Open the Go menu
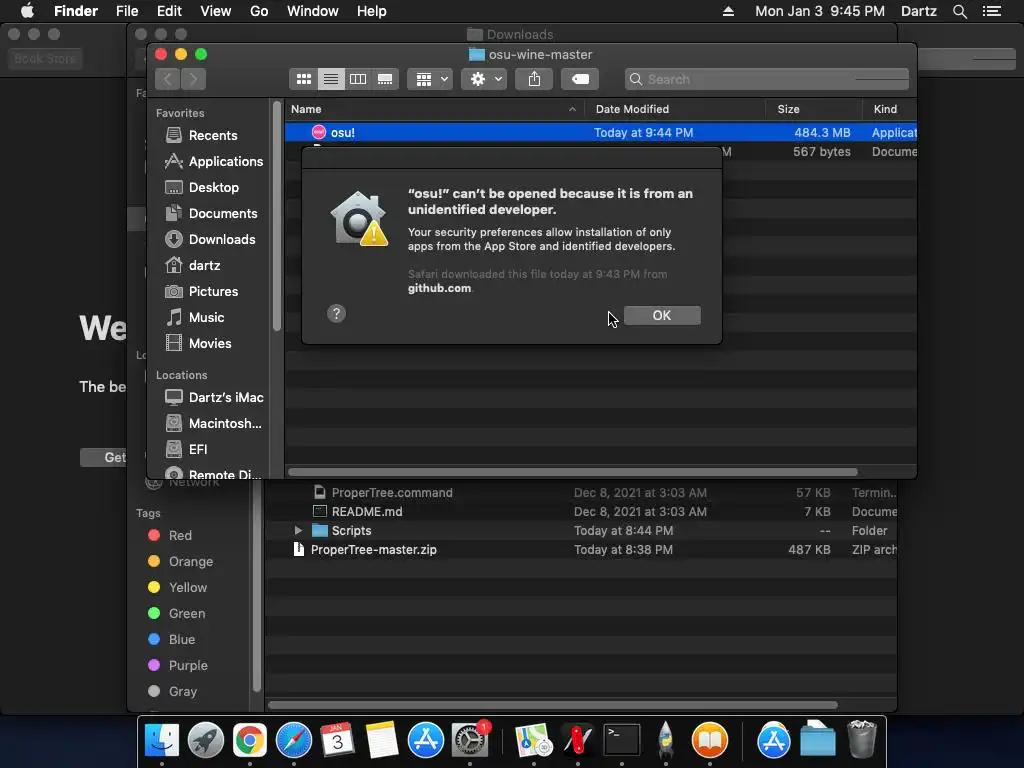Viewport: 1024px width, 768px height. tap(259, 11)
